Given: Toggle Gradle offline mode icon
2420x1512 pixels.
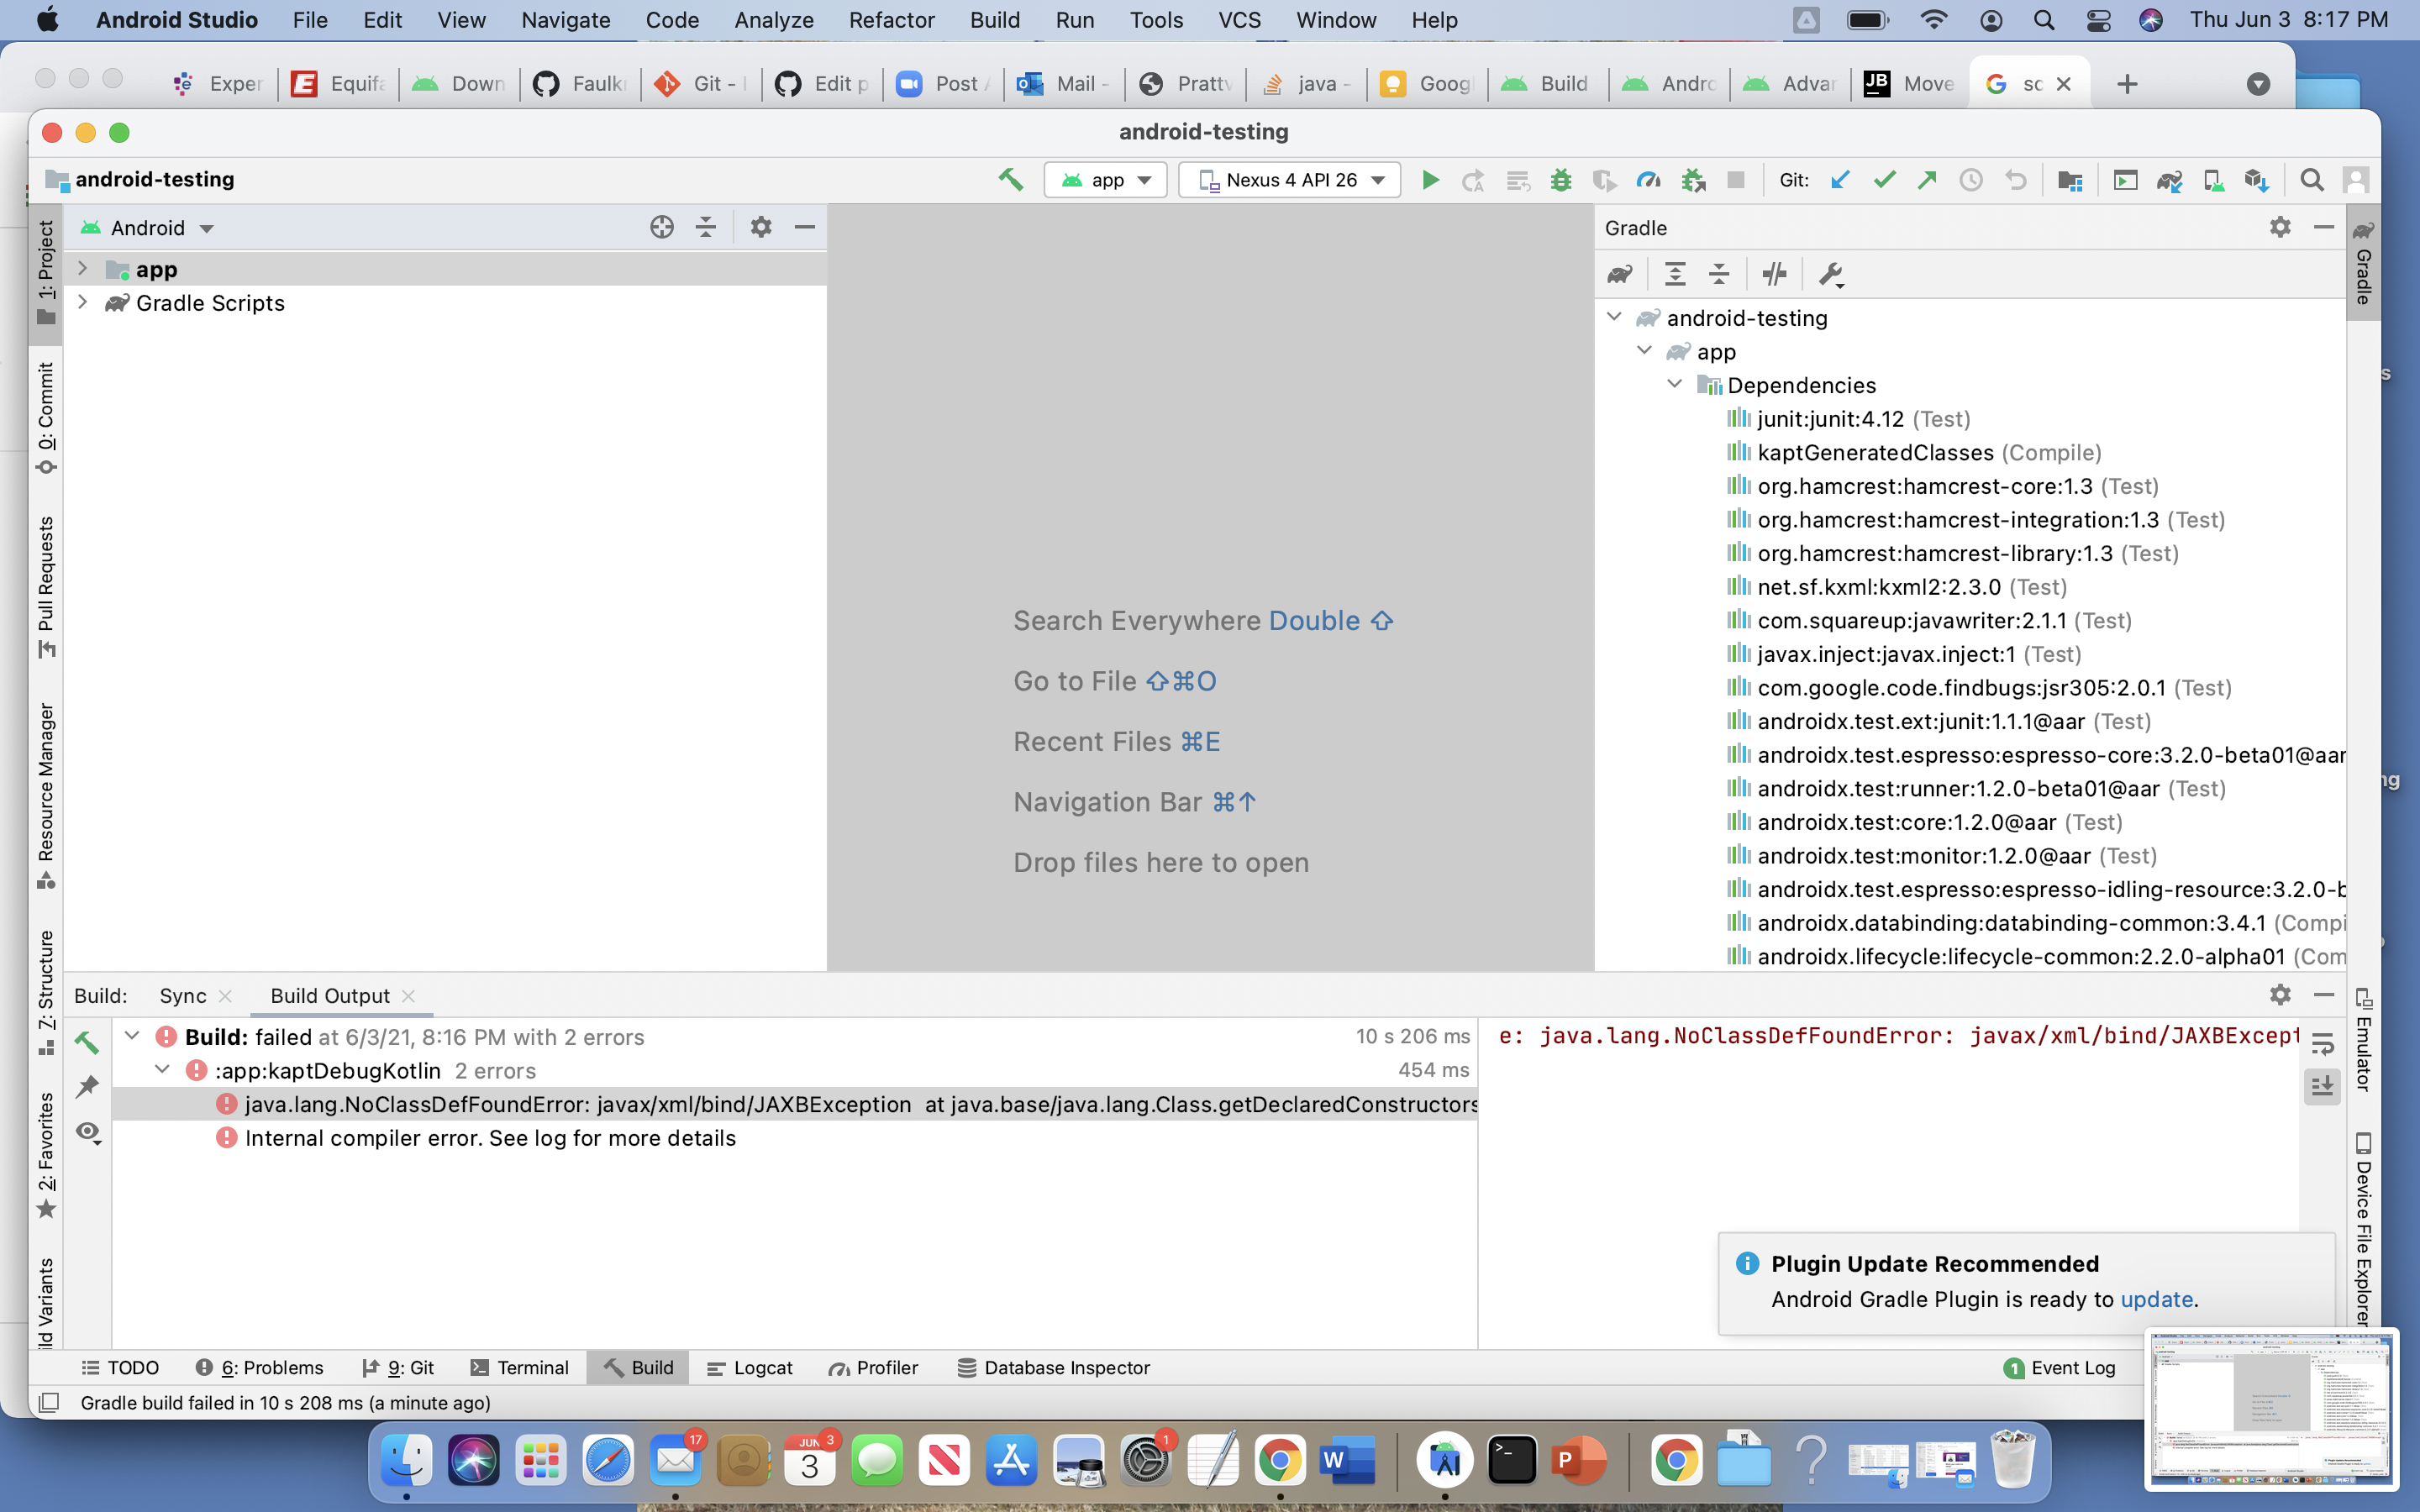Looking at the screenshot, I should click(1775, 274).
